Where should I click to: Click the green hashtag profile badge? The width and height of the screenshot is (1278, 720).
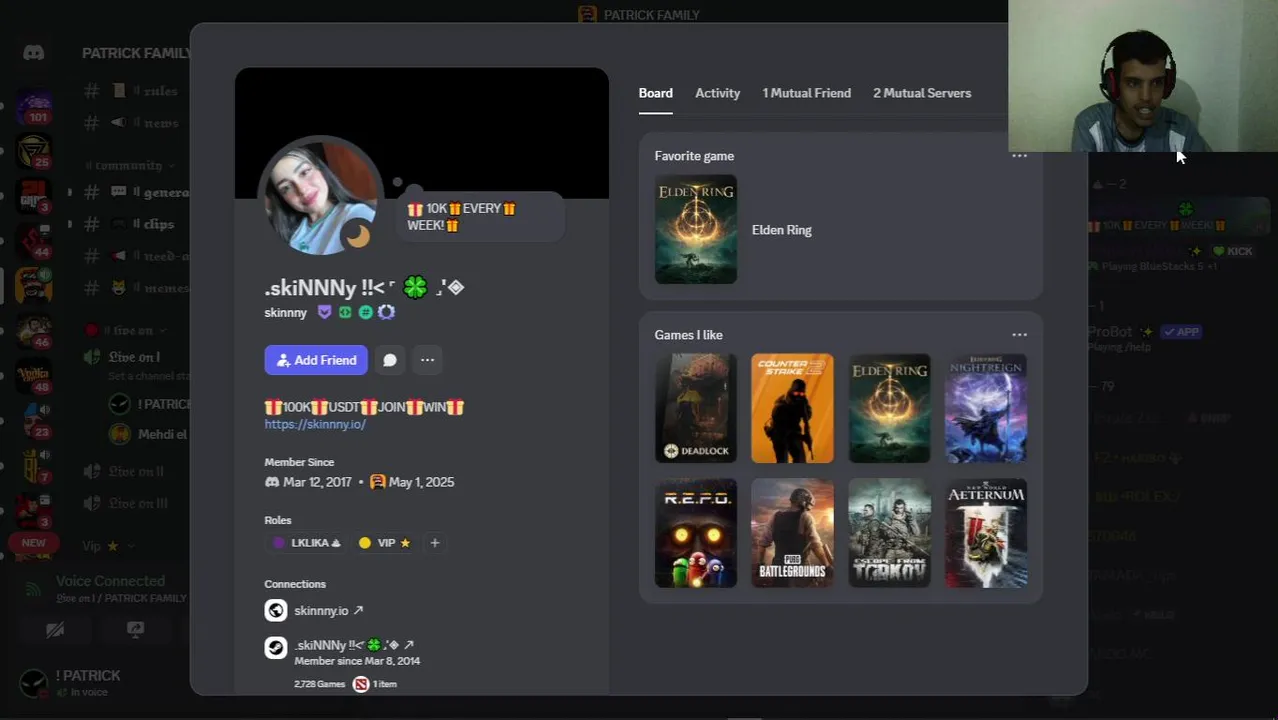tap(365, 312)
